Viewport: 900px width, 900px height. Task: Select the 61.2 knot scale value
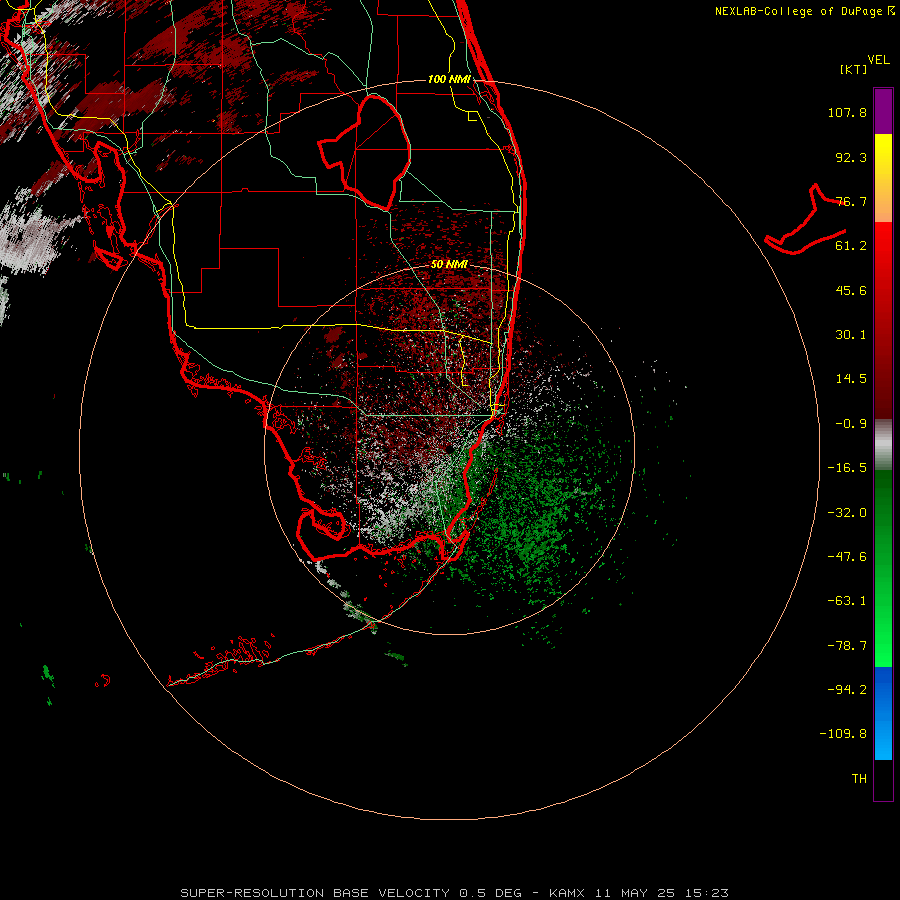tap(851, 246)
